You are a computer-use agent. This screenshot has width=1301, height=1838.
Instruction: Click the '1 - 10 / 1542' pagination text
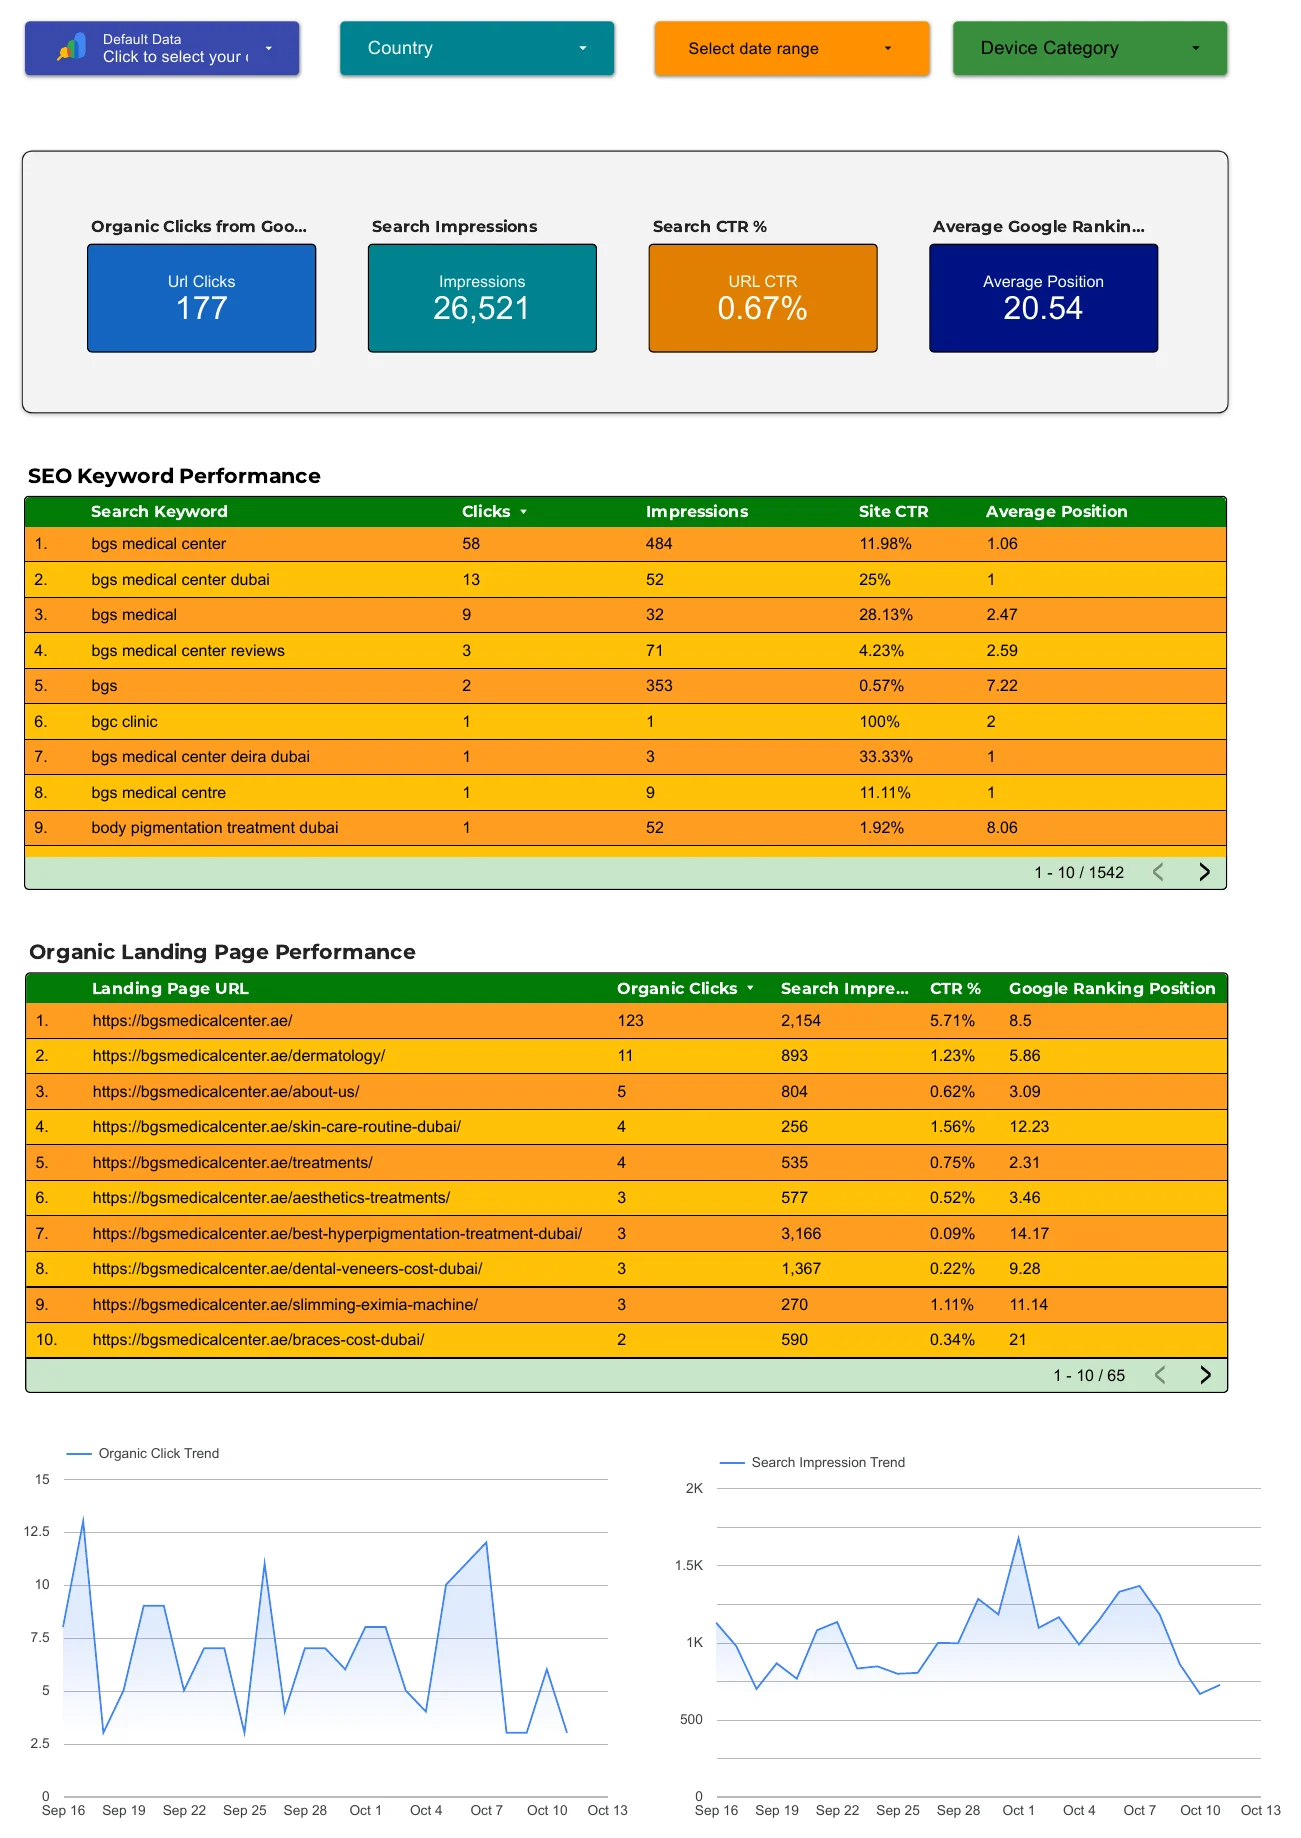click(x=1079, y=873)
